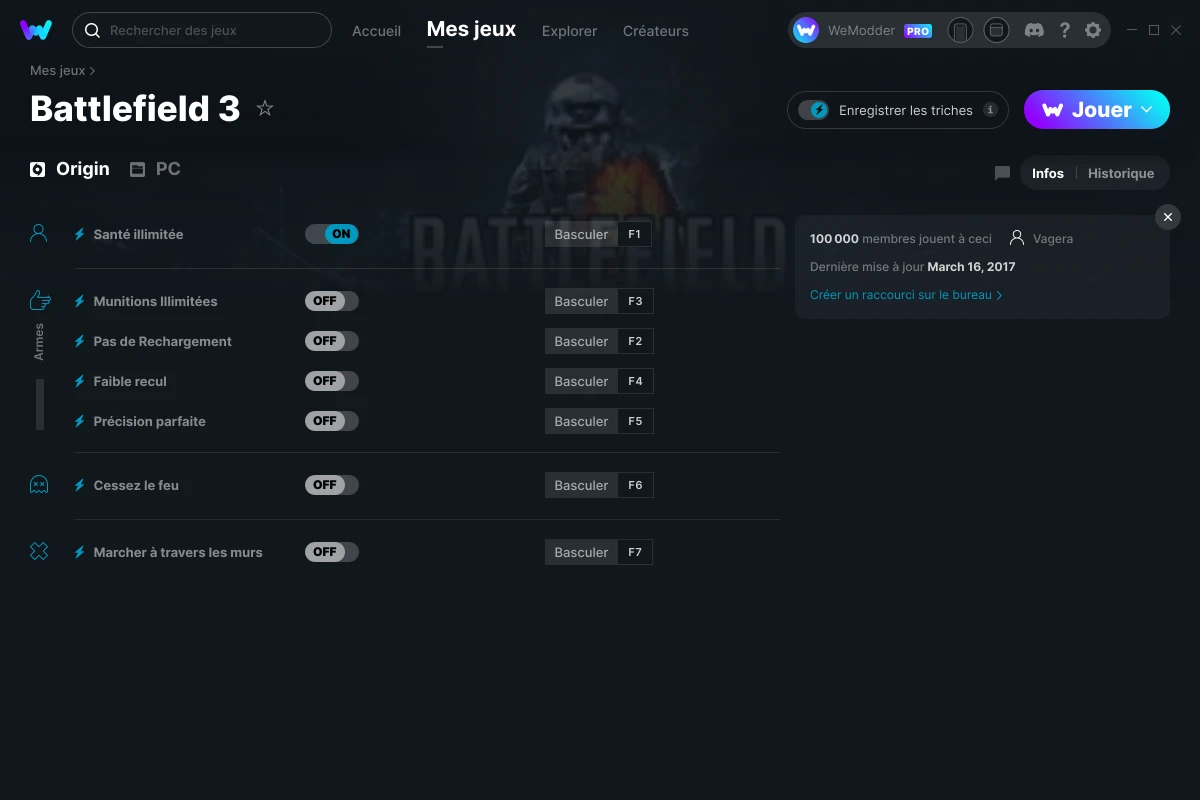
Task: Close the info panel with X
Action: point(1168,217)
